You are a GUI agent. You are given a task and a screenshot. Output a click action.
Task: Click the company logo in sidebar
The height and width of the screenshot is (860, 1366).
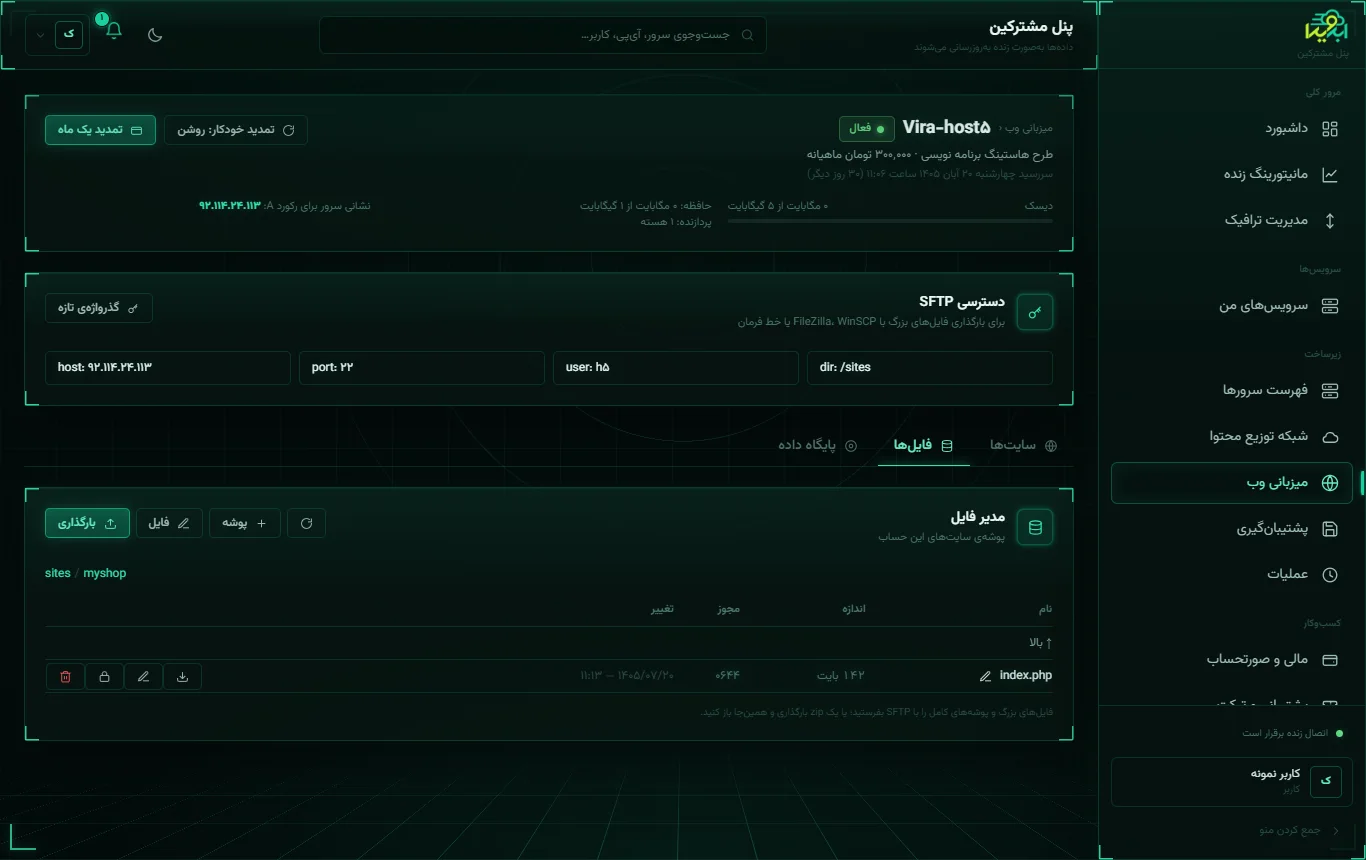[x=1326, y=26]
